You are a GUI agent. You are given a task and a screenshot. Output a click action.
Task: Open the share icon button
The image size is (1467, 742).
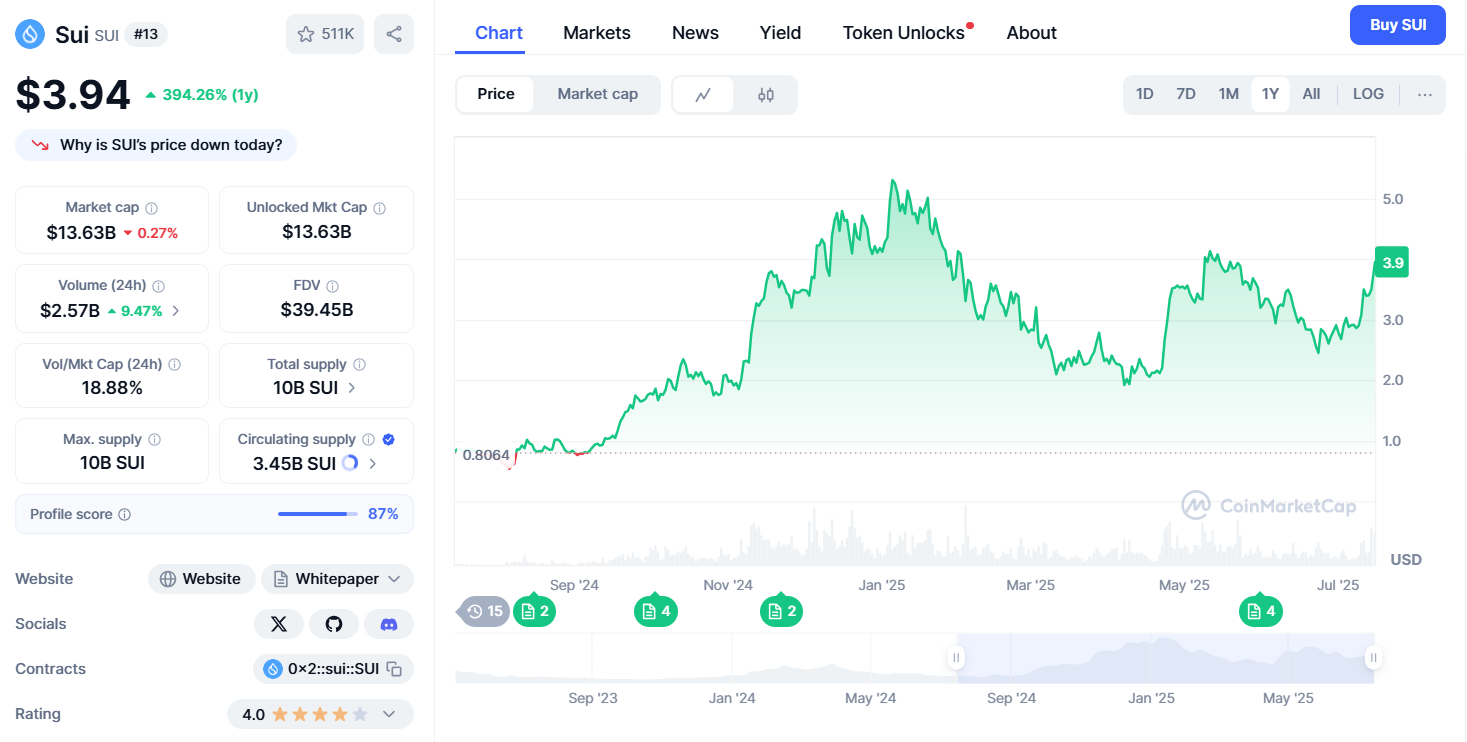coord(394,34)
